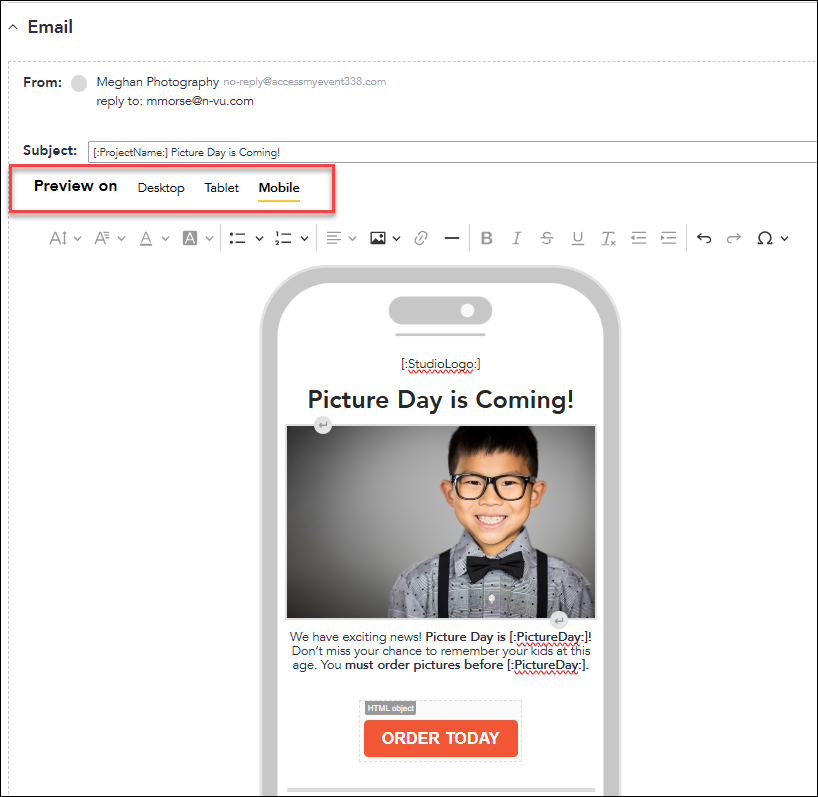Click the ORDER TODAY button

pyautogui.click(x=441, y=739)
